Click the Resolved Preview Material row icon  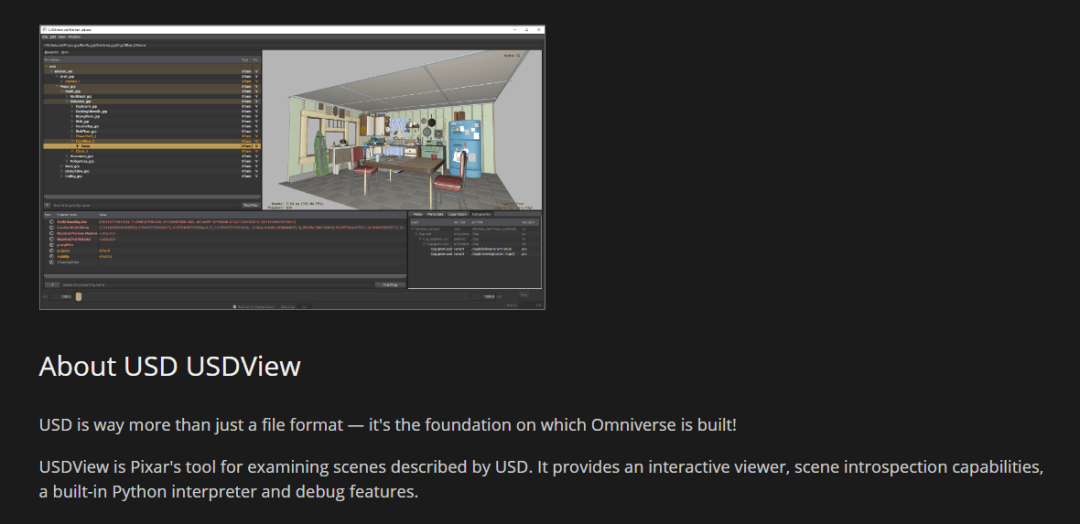[x=51, y=234]
